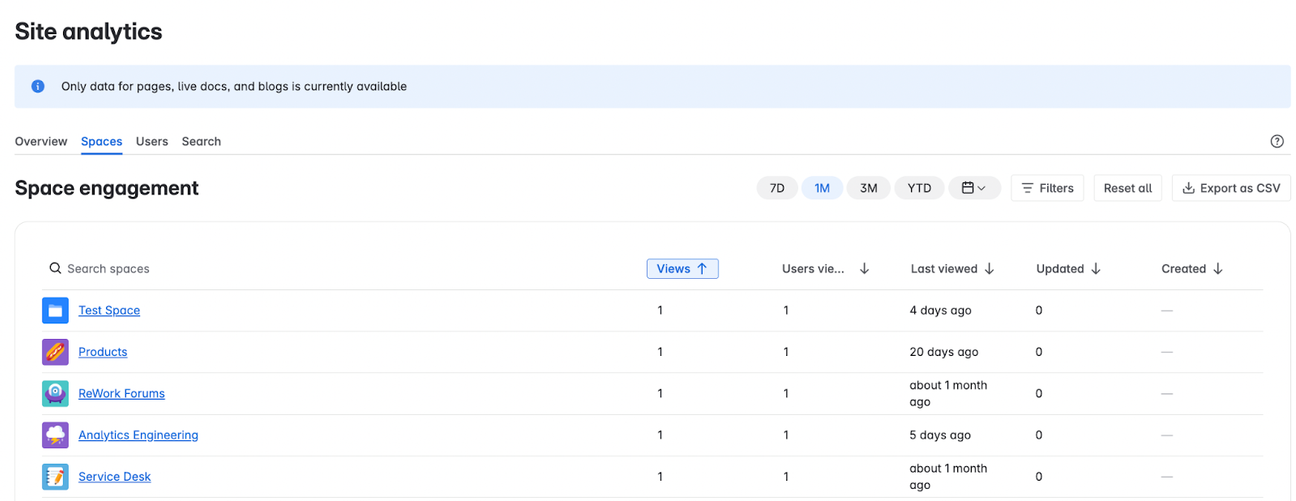Click the Updated column header
Viewport: 1296px width, 501px height.
point(1060,268)
